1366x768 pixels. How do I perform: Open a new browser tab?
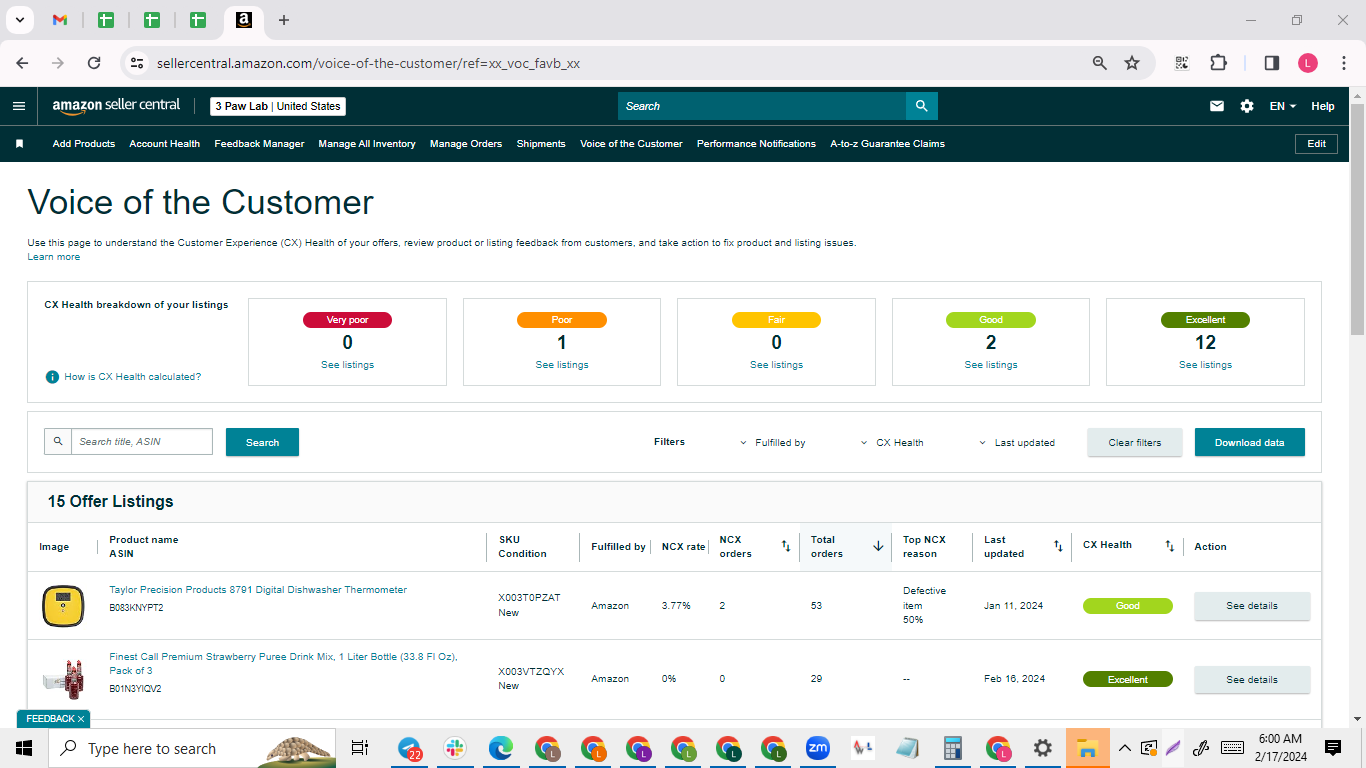(284, 20)
